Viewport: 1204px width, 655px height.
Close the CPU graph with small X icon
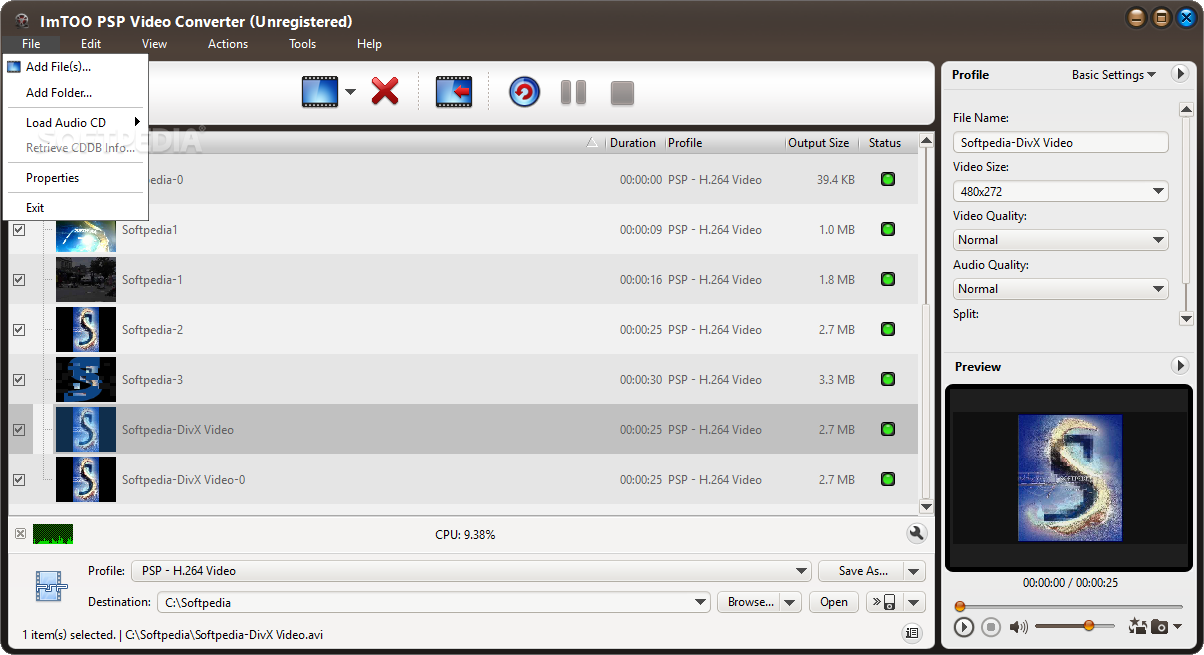tap(20, 534)
